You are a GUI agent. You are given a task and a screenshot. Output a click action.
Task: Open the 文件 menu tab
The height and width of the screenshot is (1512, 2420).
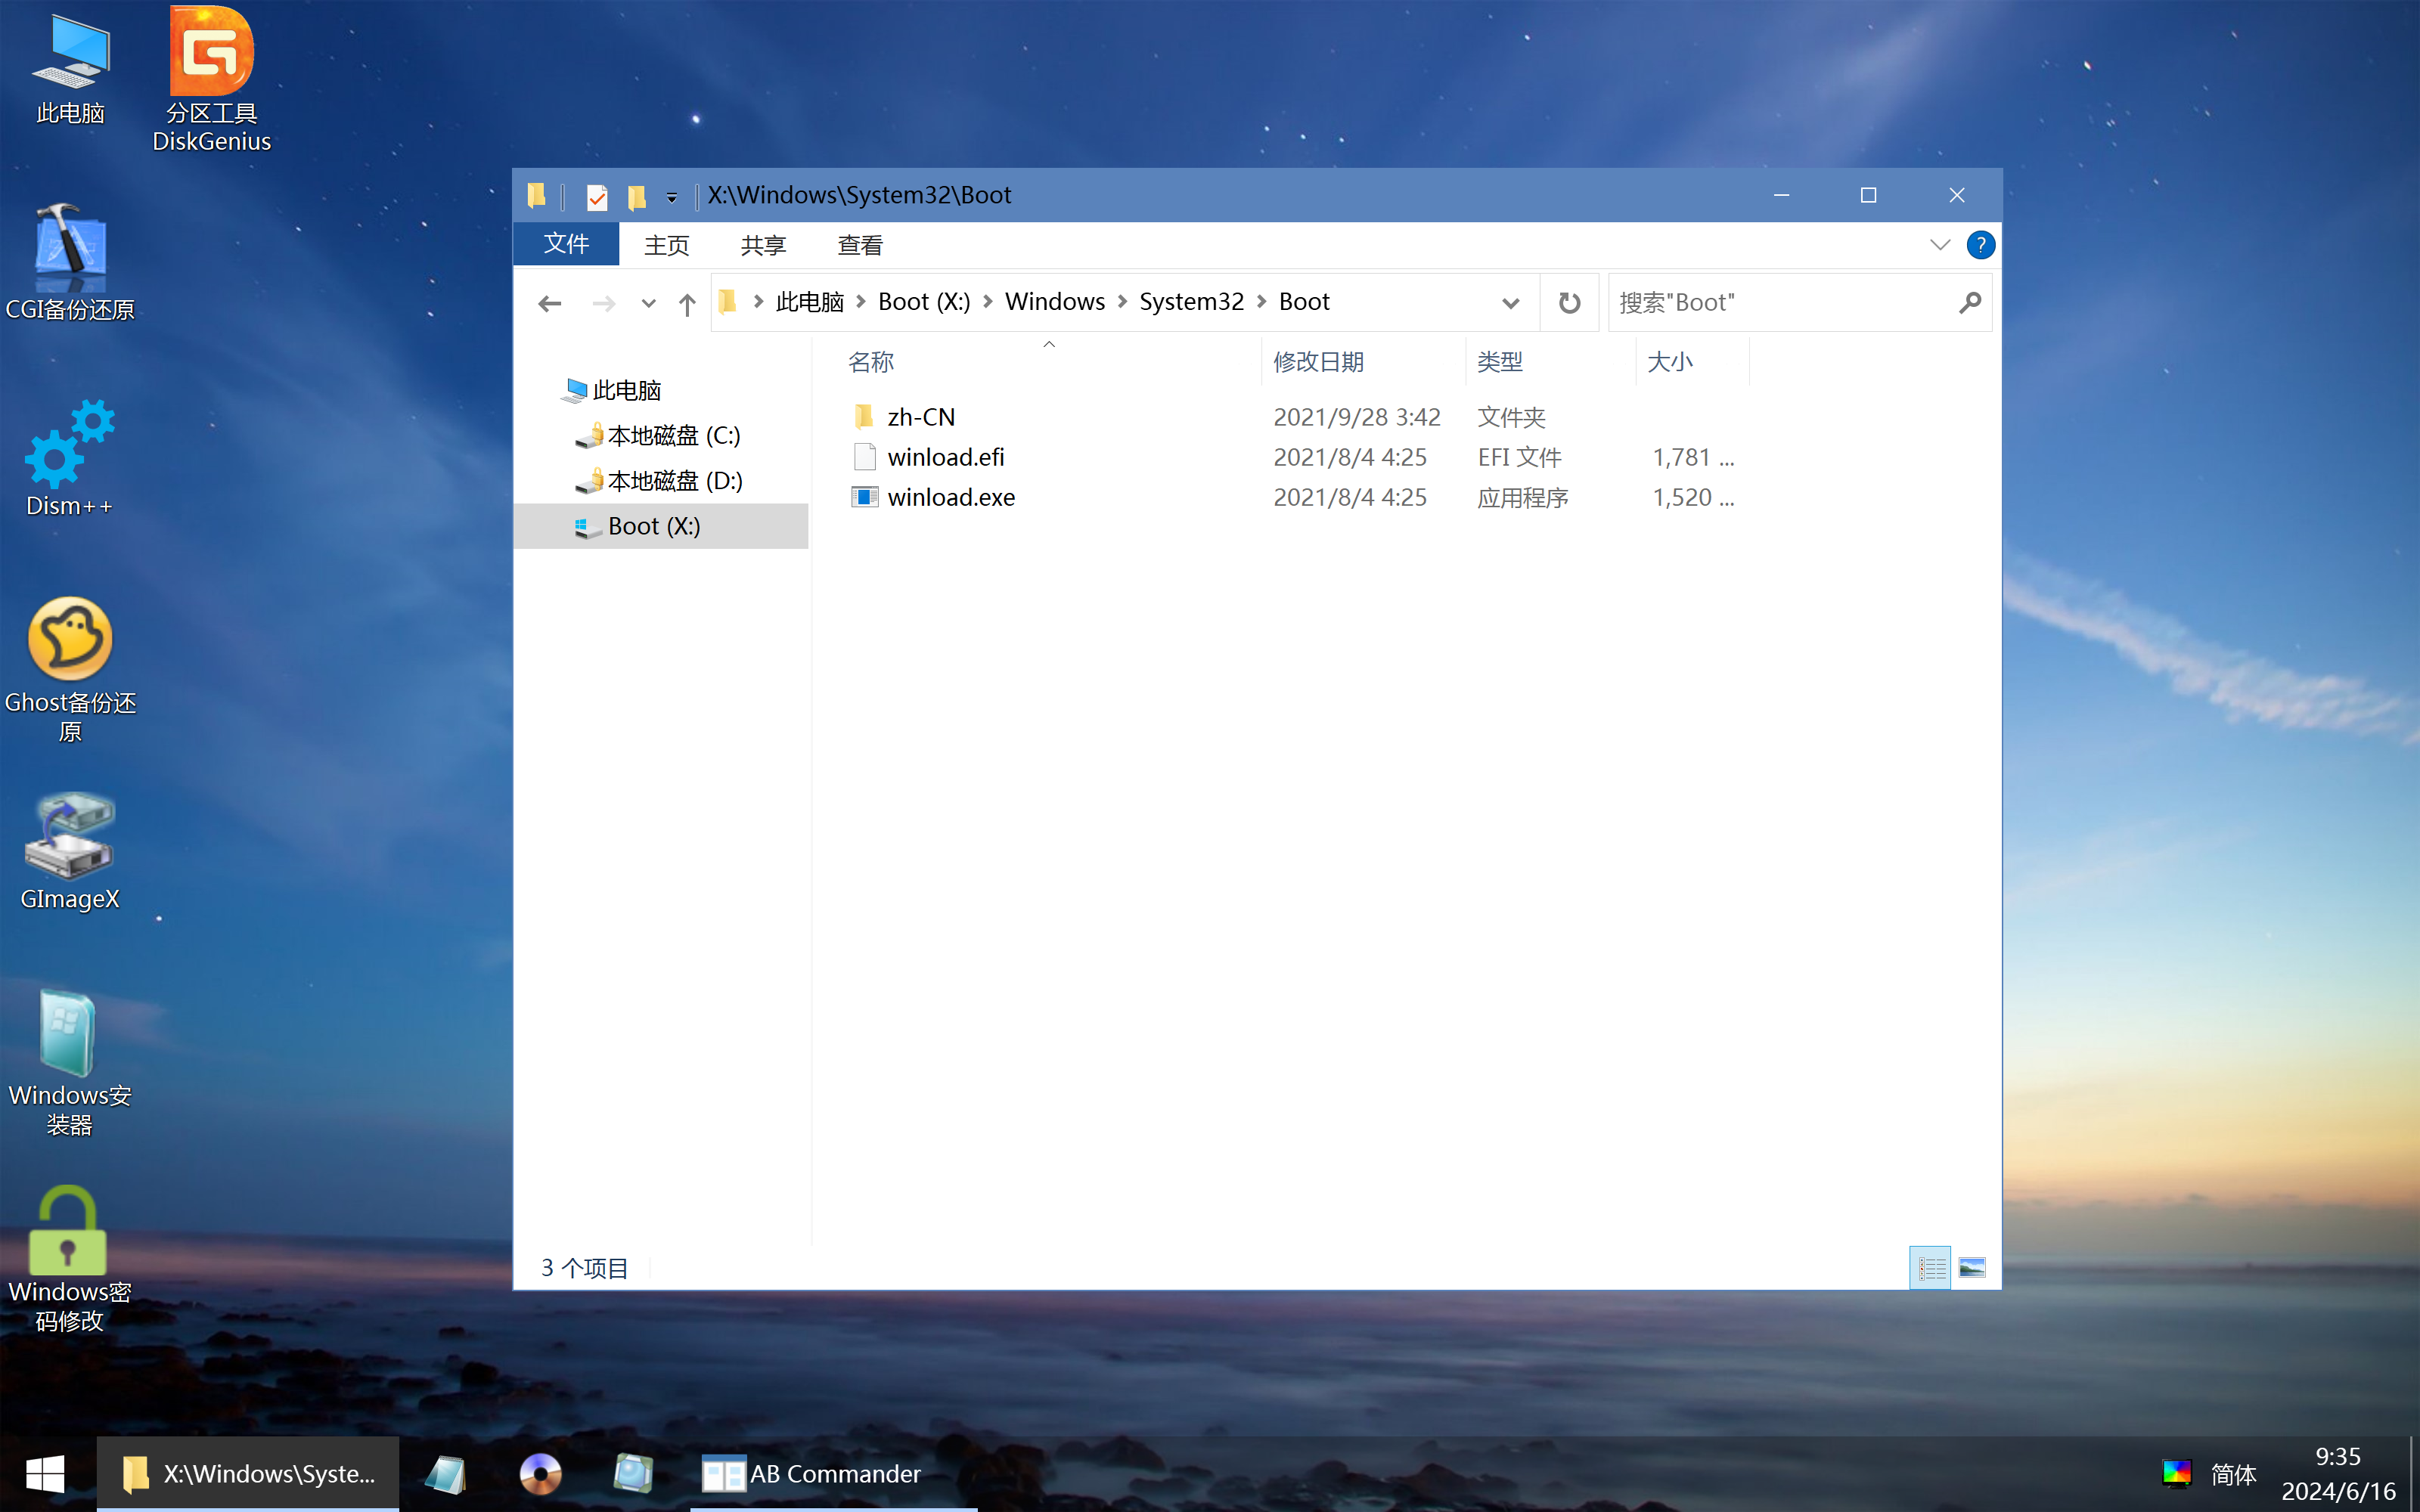(566, 244)
